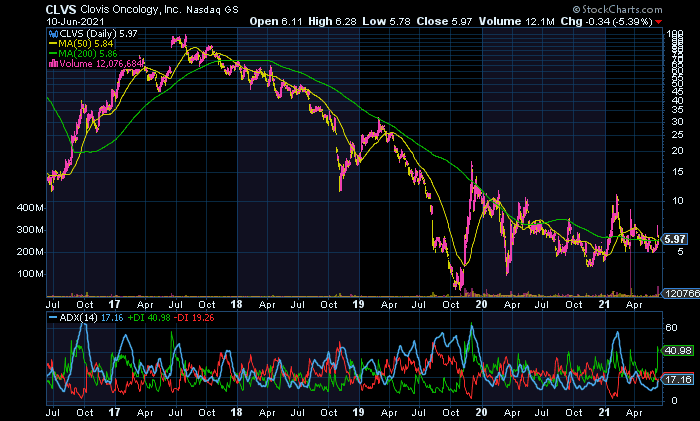Viewport: 700px width, 421px height.
Task: Click the candlestick icon beside CLVS (Daily)
Action: point(53,34)
